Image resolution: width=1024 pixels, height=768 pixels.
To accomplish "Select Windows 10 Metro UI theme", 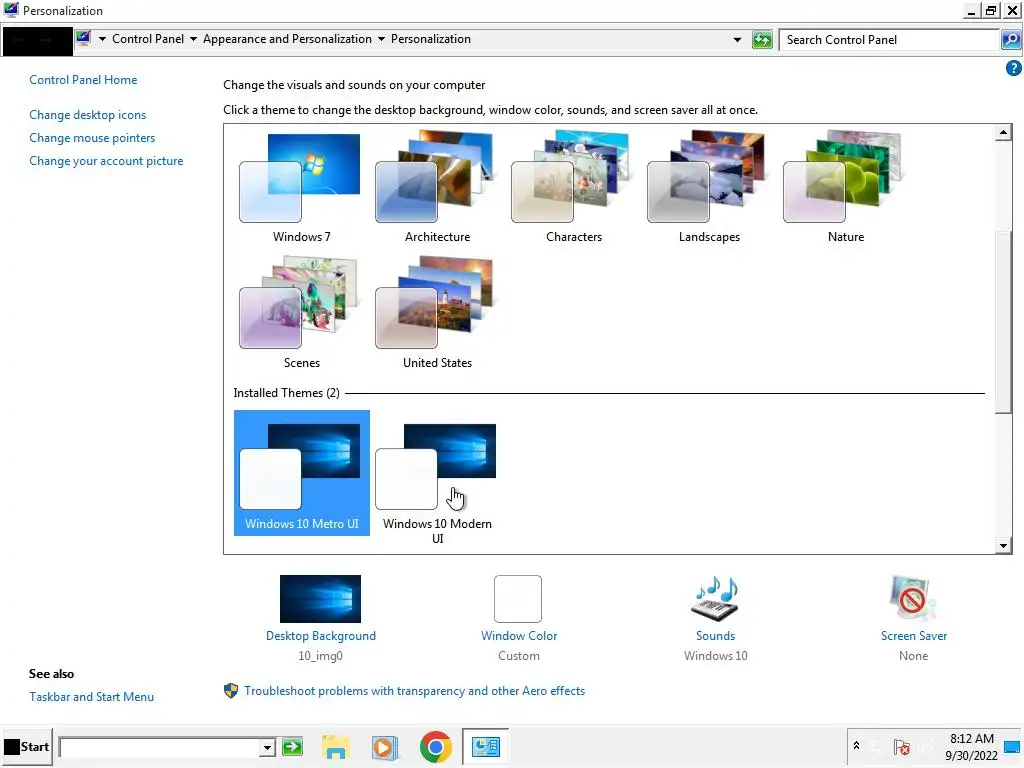I will [302, 473].
